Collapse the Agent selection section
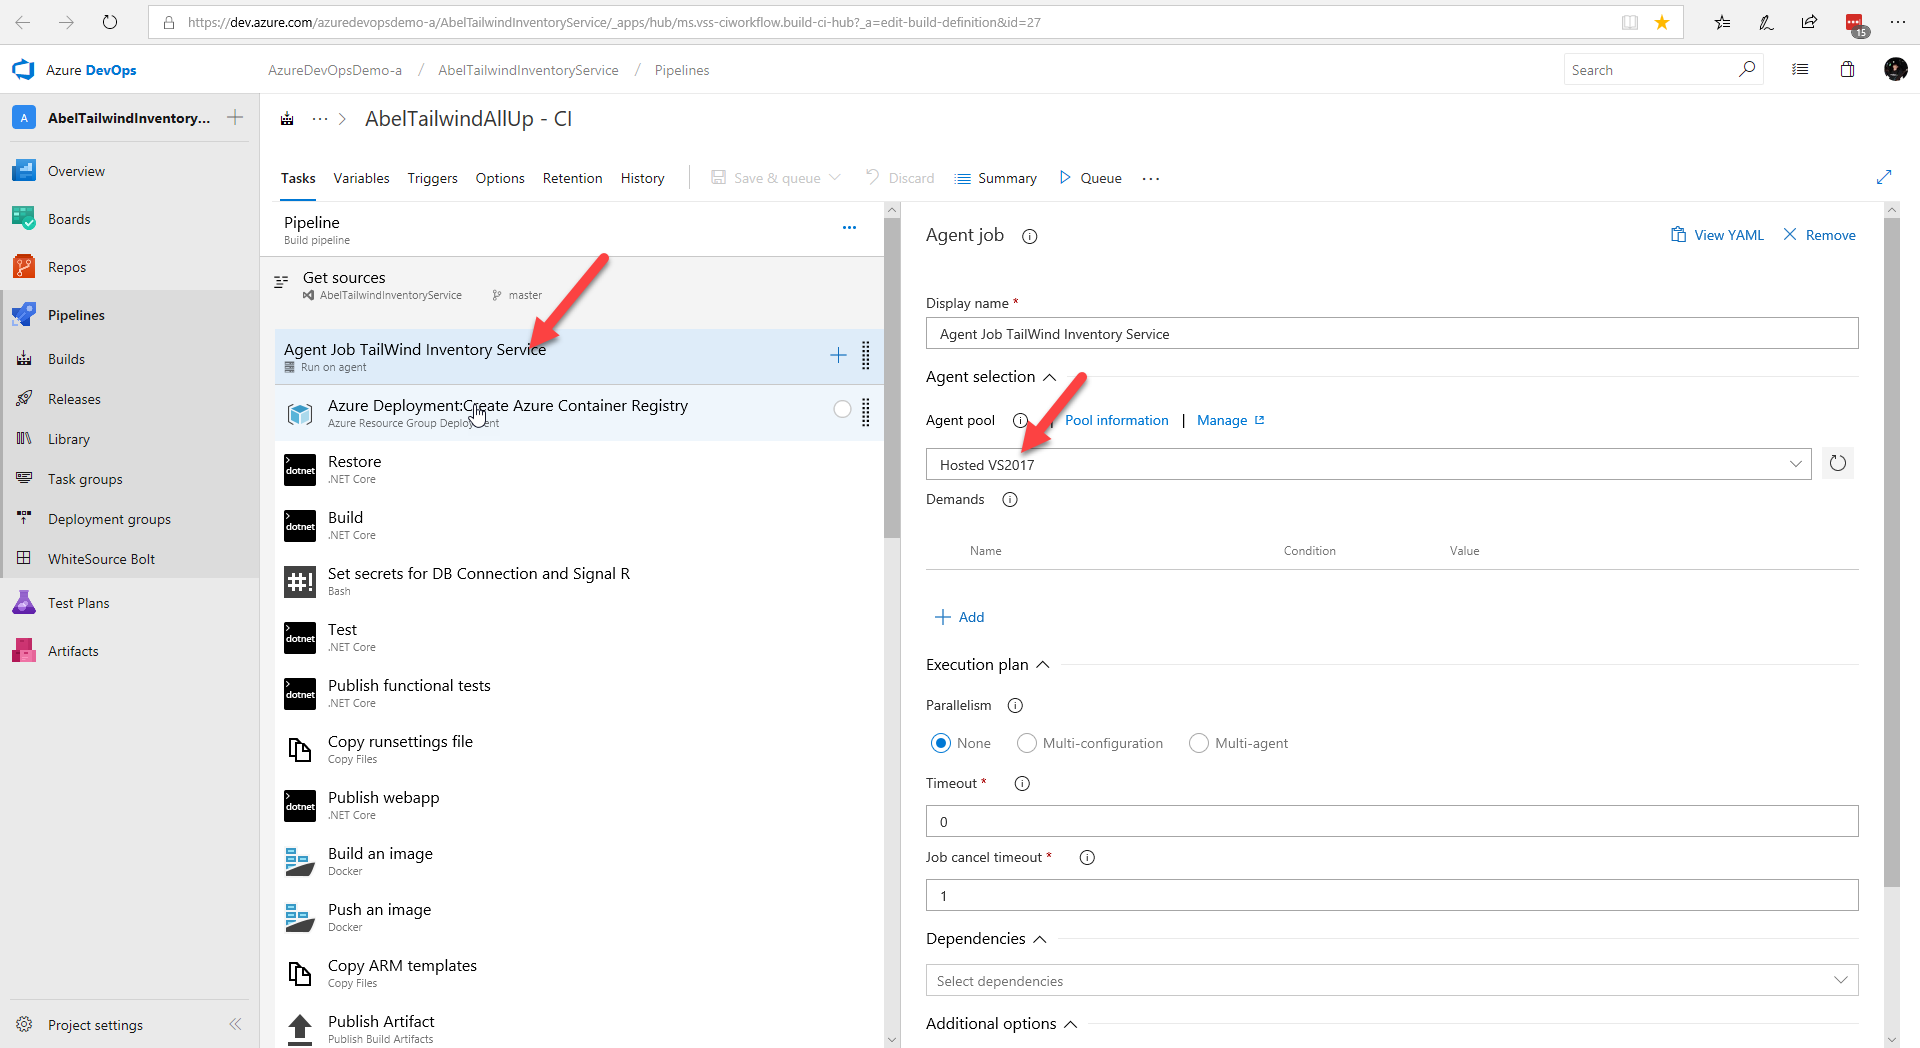This screenshot has height=1048, width=1920. pos(1049,377)
